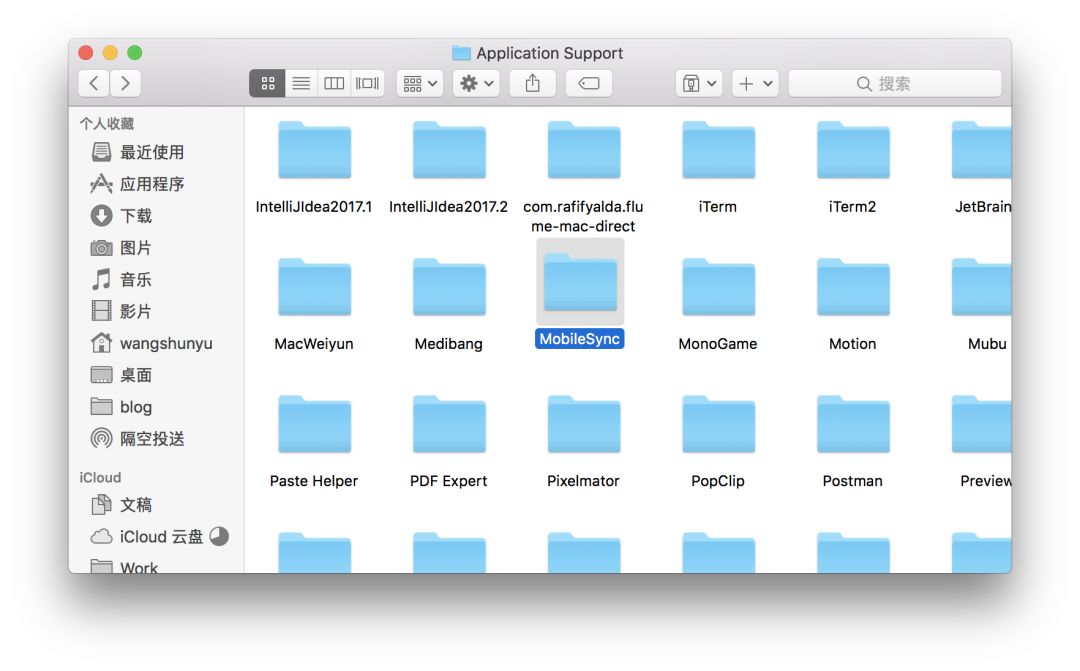Select the MacWeiyun folder
This screenshot has width=1080, height=671.
click(x=314, y=304)
